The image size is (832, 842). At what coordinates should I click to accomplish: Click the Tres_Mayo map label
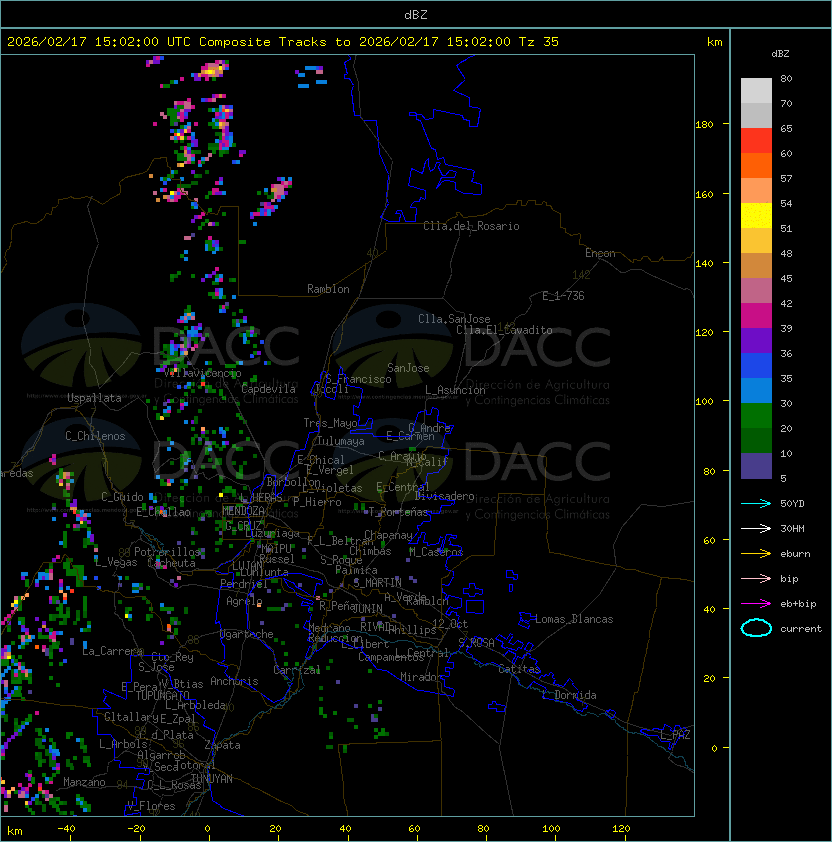tap(330, 423)
